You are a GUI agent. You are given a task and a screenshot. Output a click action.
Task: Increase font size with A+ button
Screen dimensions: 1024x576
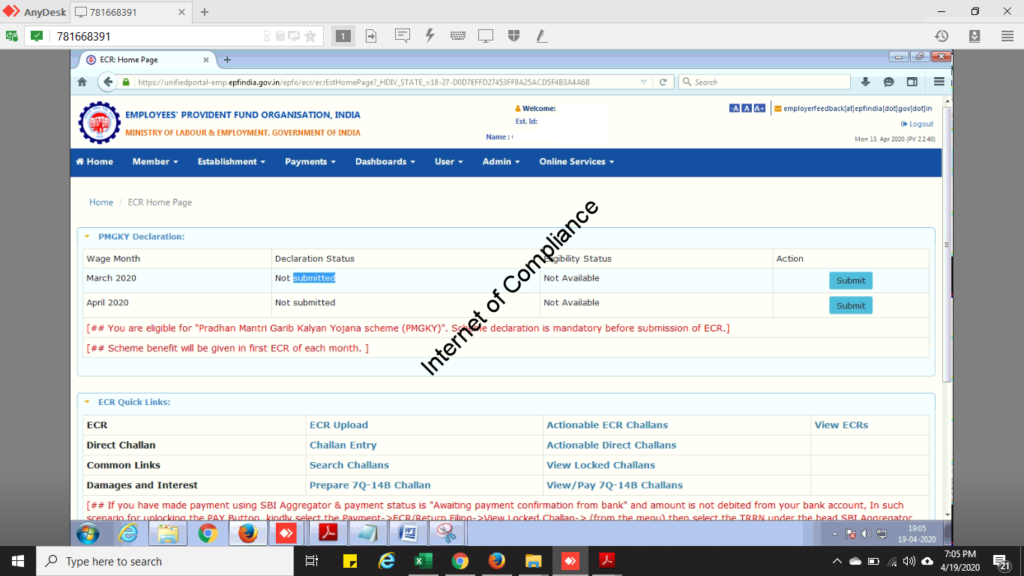coord(759,108)
